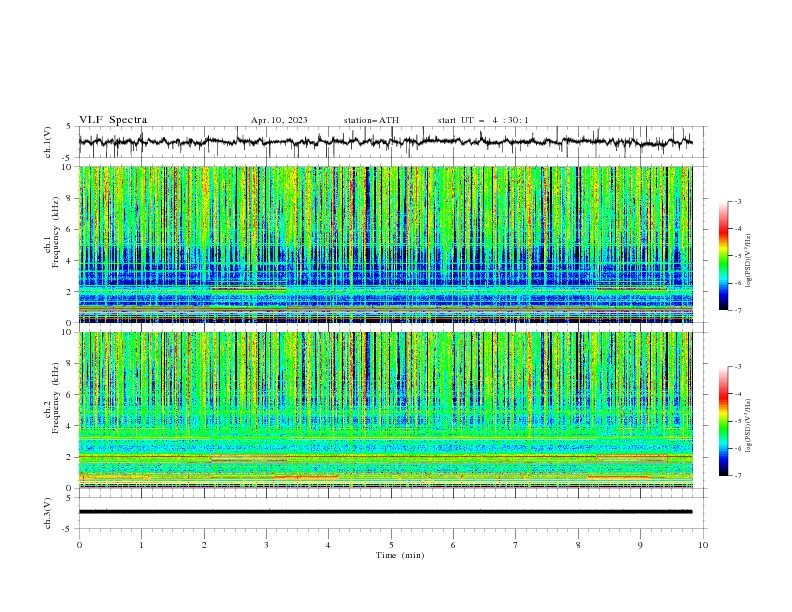Click the "-7" tick on the lower colorbar

point(738,476)
